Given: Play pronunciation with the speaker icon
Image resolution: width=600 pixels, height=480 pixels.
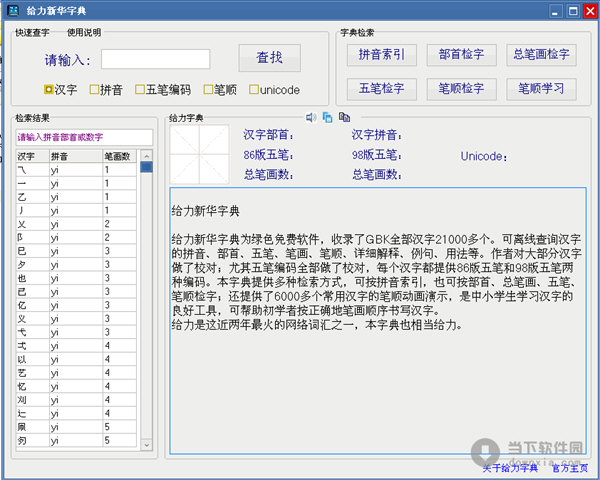Looking at the screenshot, I should point(311,118).
